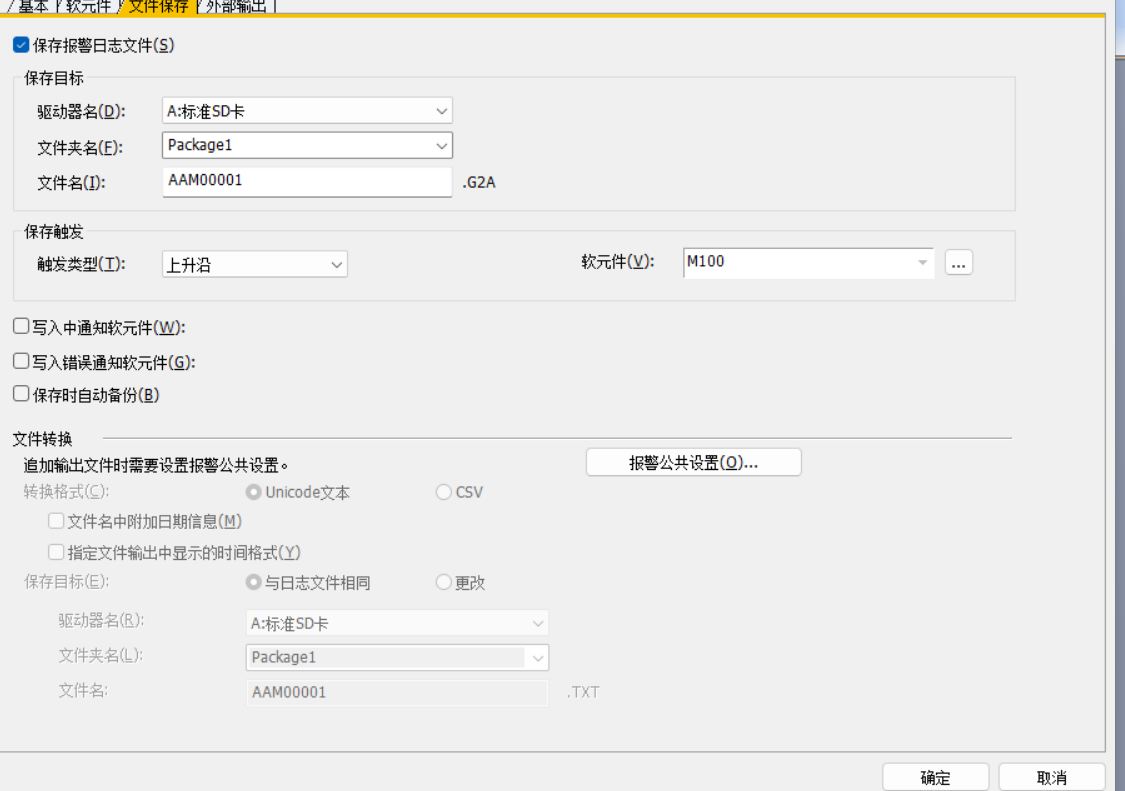Select the CSV conversion format radio button
This screenshot has width=1125, height=791.
click(x=444, y=492)
